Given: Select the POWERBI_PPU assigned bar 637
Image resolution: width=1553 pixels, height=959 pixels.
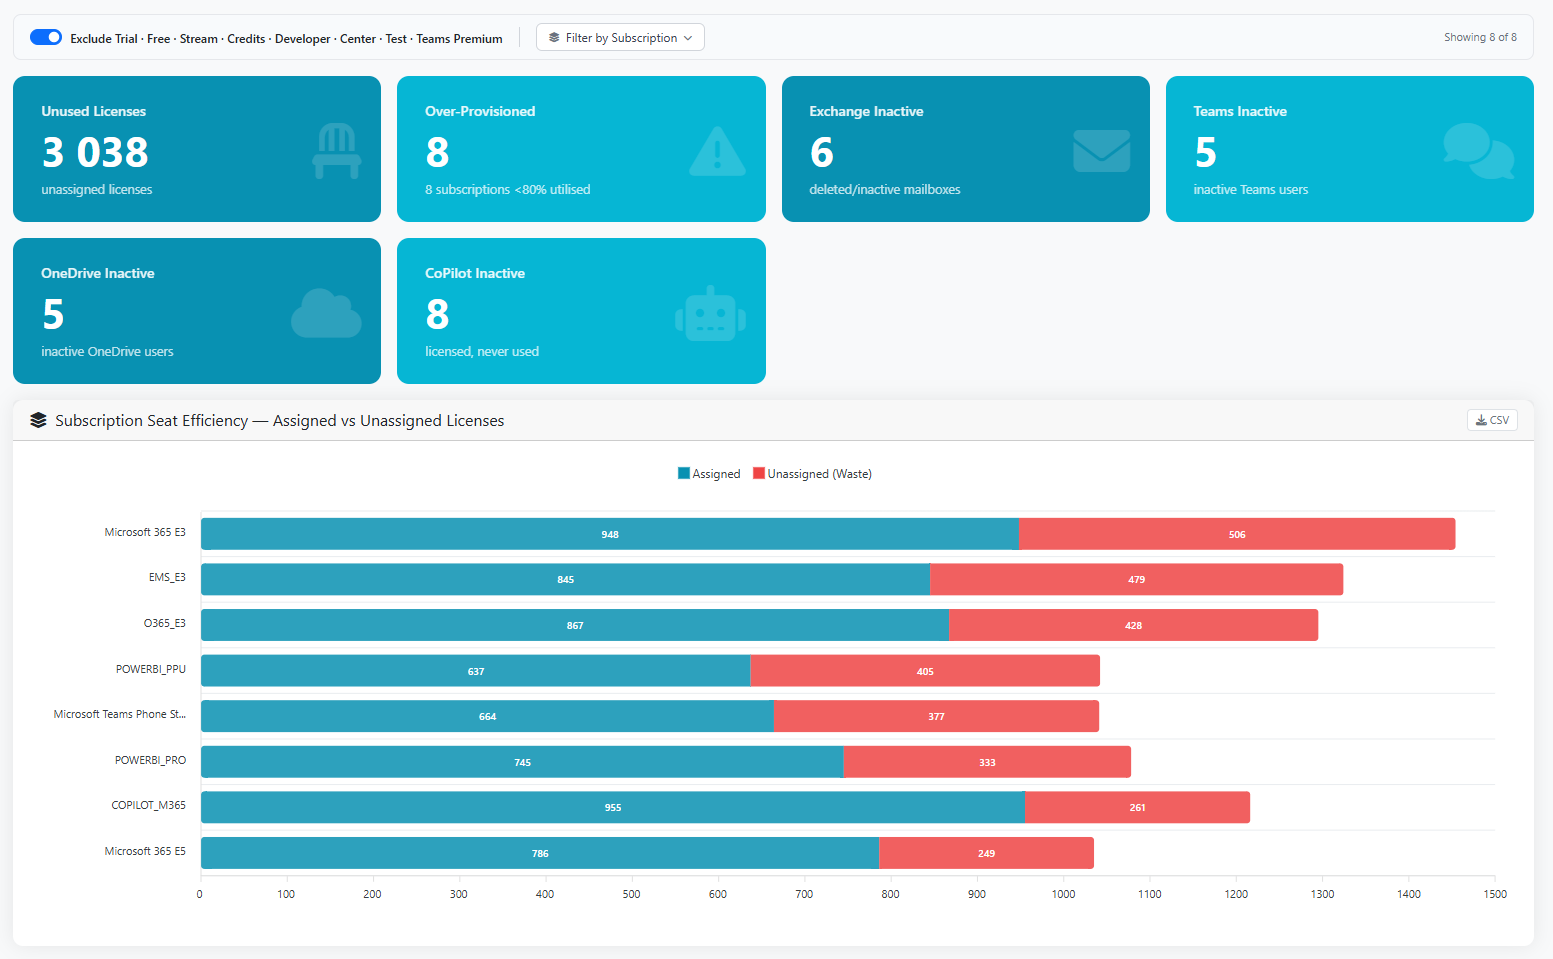Looking at the screenshot, I should [476, 671].
